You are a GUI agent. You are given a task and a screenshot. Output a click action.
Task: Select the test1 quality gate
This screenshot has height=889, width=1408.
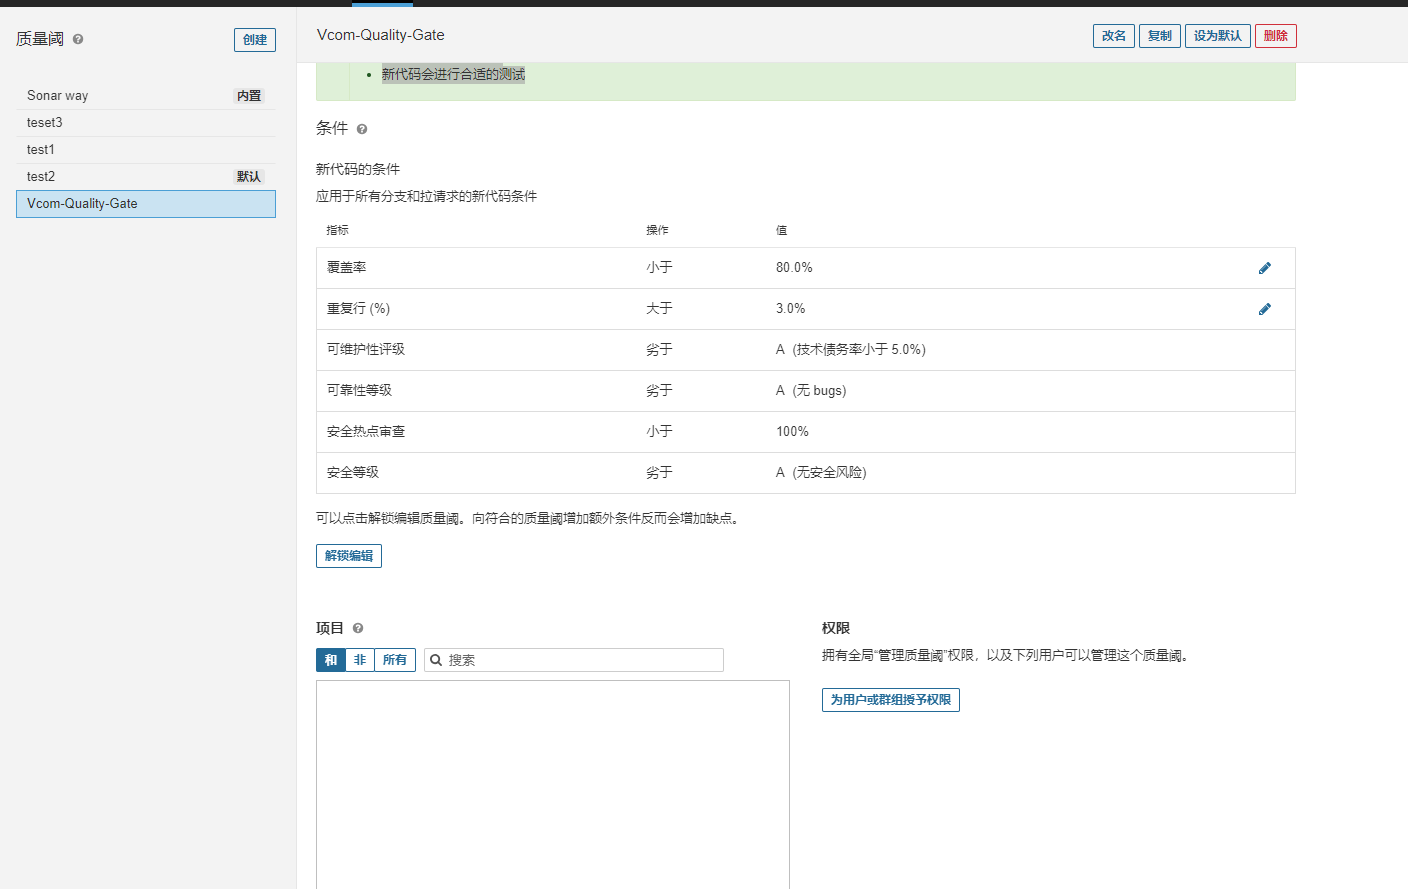146,150
